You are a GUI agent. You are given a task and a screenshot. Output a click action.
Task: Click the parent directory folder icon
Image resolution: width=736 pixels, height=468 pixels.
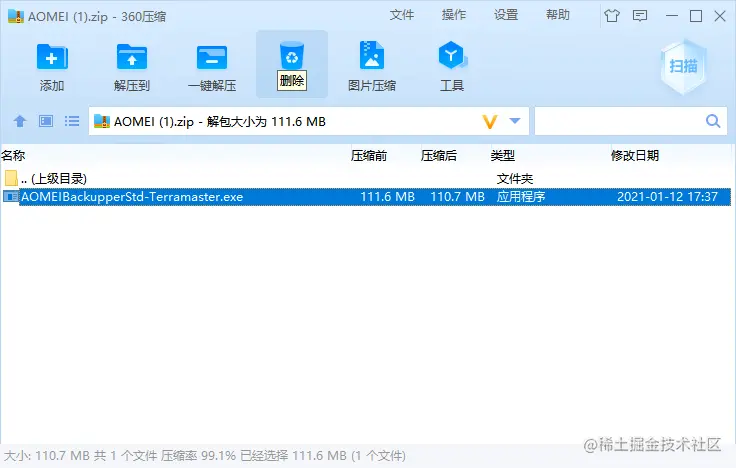coord(11,178)
